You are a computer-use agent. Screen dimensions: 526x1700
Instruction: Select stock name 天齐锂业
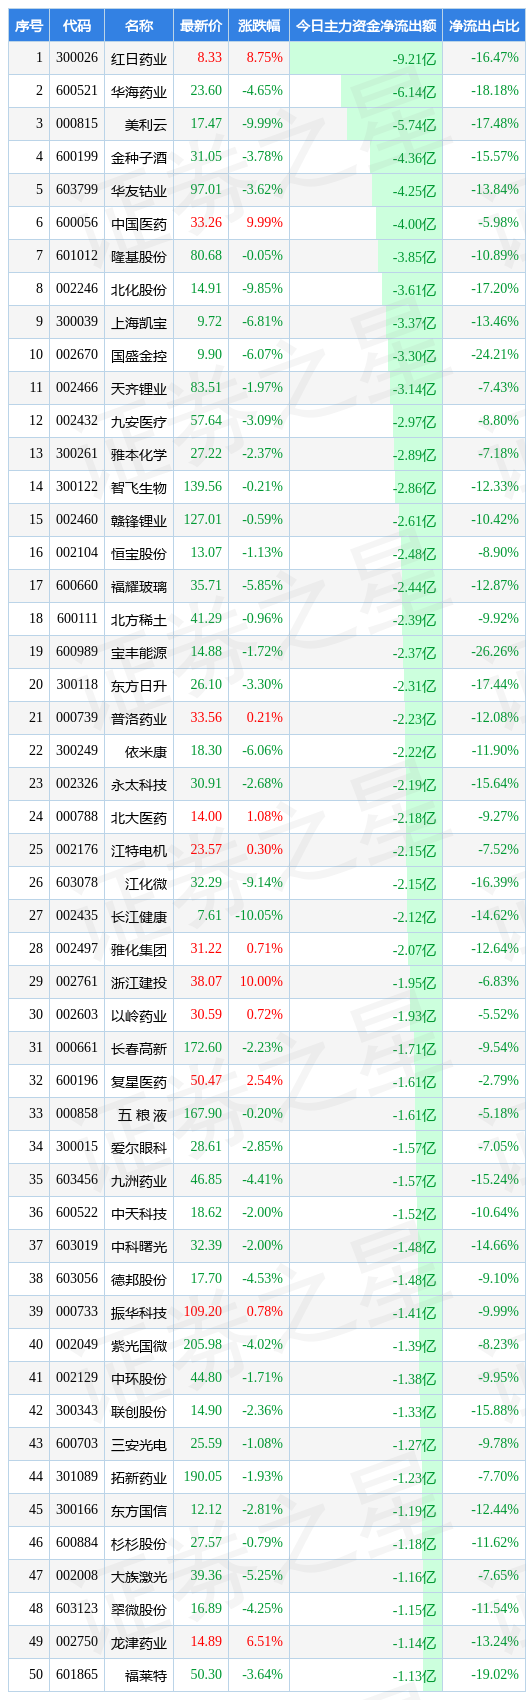pos(139,389)
